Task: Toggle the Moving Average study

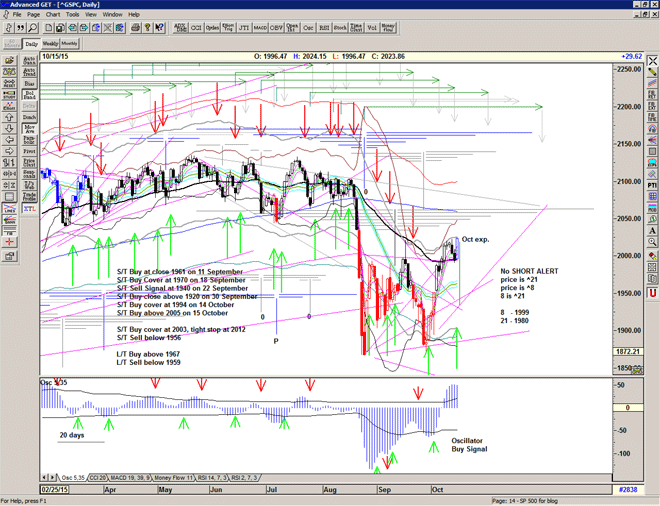Action: click(x=29, y=128)
